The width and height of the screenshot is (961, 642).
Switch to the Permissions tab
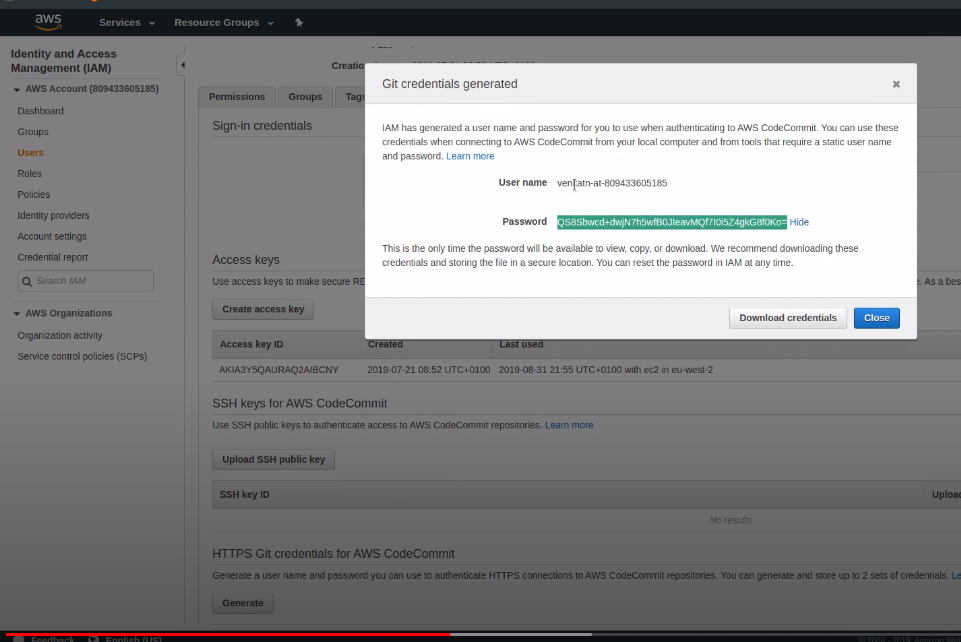pyautogui.click(x=237, y=97)
